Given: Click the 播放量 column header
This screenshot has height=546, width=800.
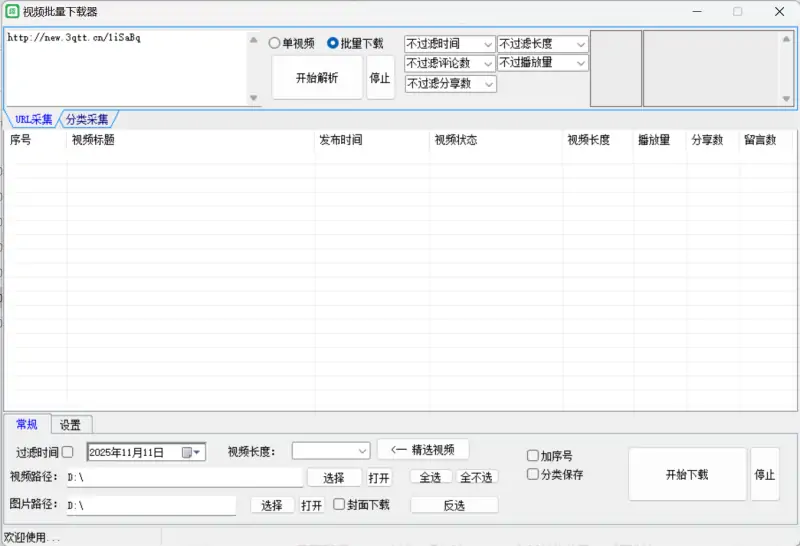Looking at the screenshot, I should pos(660,140).
